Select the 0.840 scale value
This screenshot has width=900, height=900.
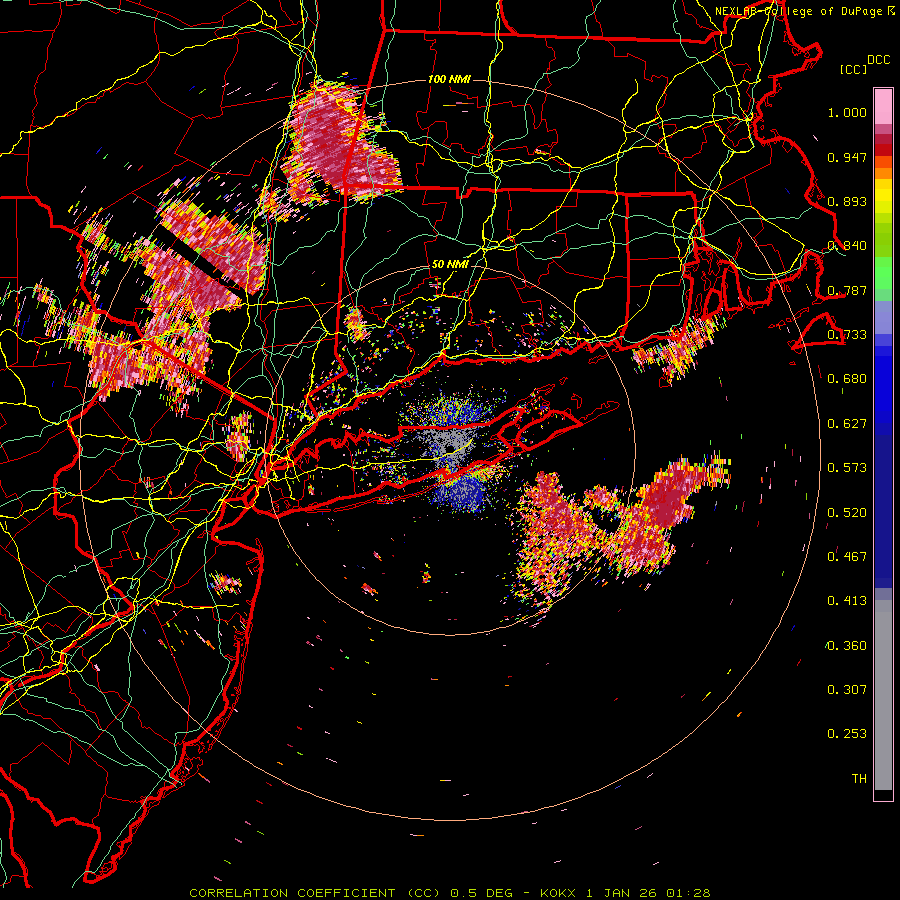(847, 246)
